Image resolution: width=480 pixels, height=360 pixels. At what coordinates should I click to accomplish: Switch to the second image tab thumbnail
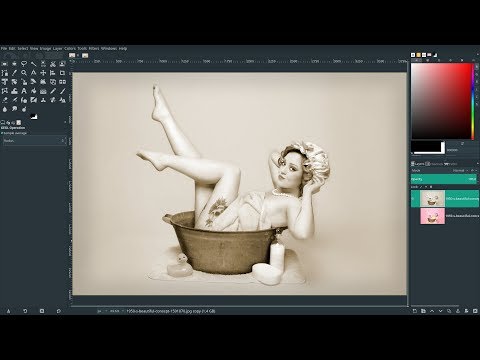[85, 55]
